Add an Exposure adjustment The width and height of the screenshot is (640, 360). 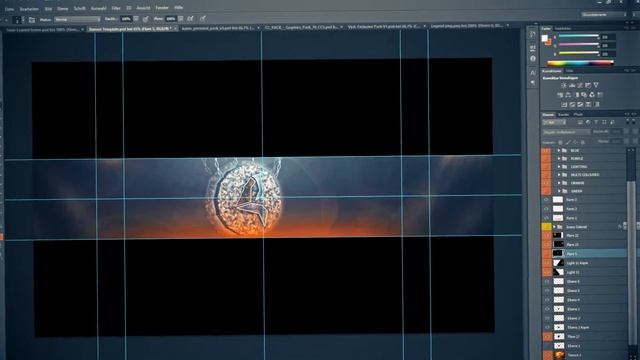tap(588, 85)
